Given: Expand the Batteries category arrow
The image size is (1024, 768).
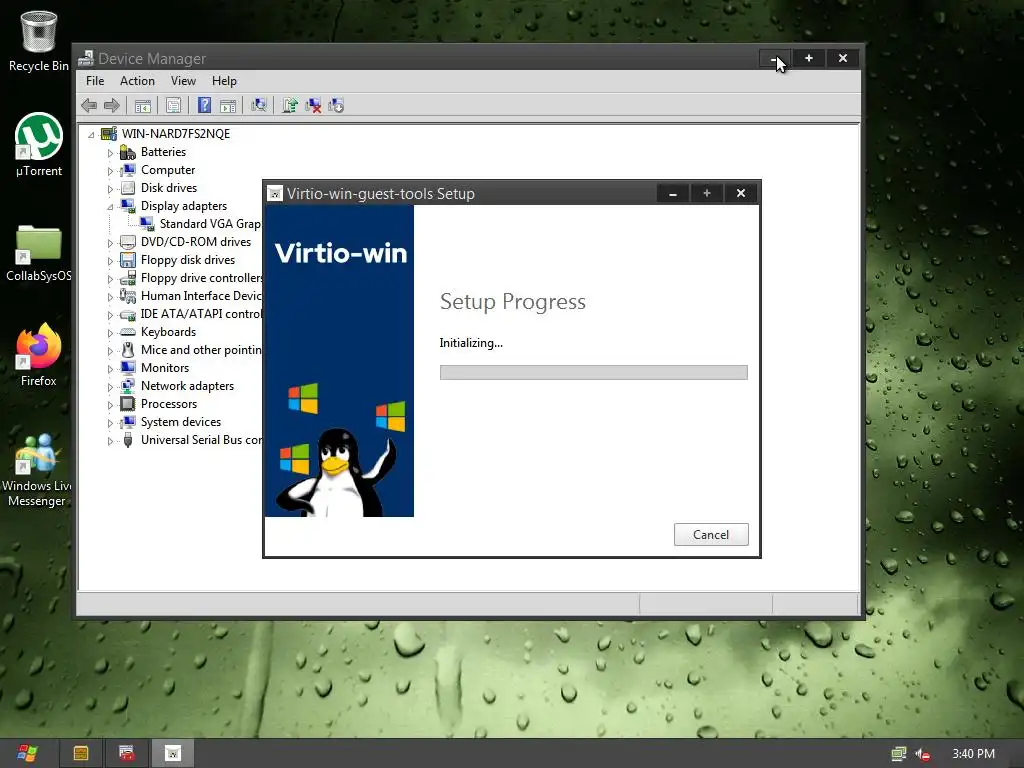Looking at the screenshot, I should coord(110,153).
